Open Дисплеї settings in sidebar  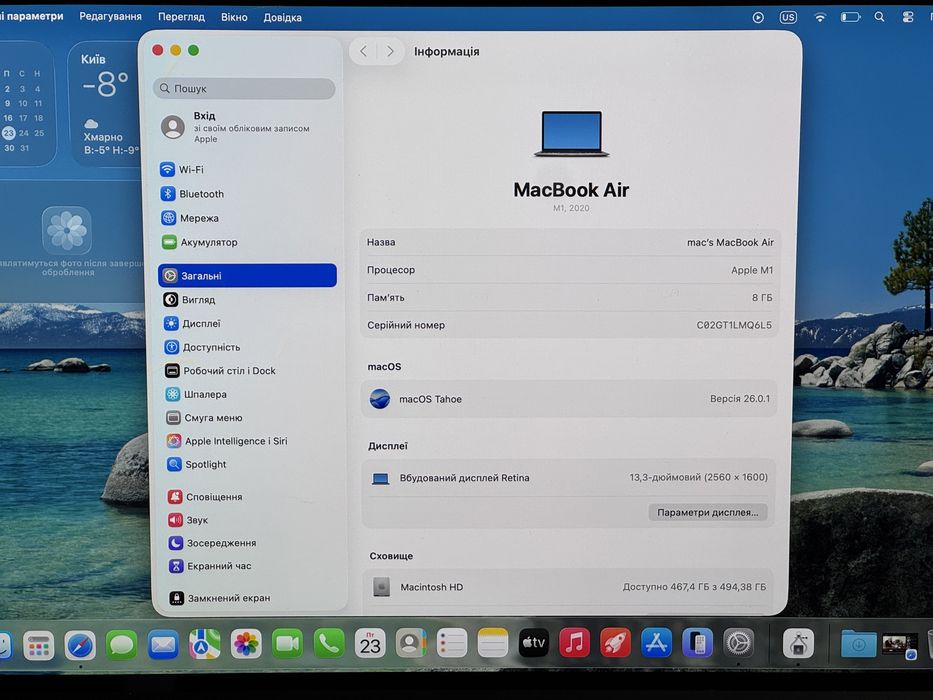[247, 323]
